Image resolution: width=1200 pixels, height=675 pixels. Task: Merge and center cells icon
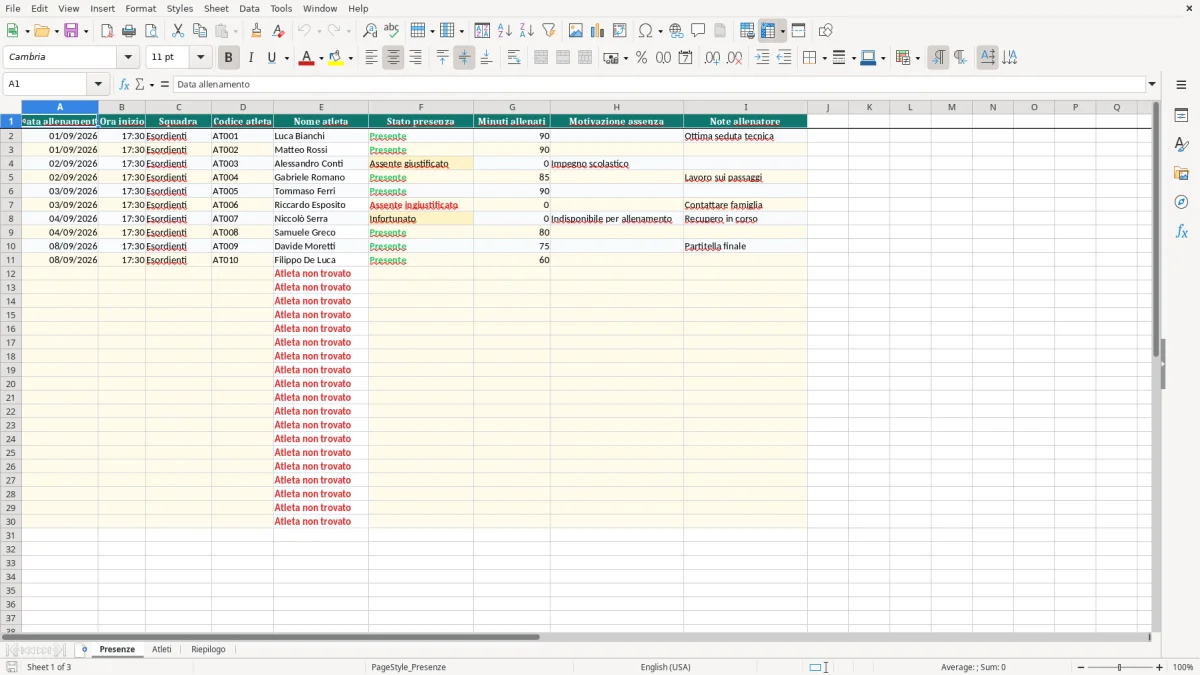[x=541, y=58]
